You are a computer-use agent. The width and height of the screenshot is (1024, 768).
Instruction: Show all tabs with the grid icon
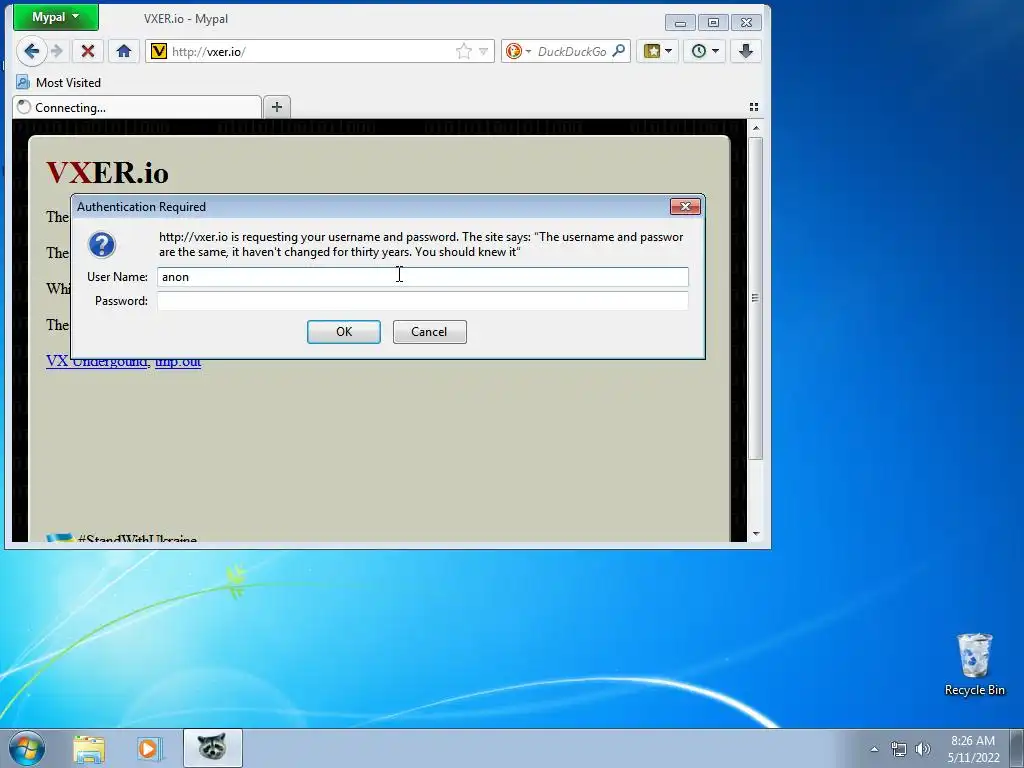[x=754, y=107]
